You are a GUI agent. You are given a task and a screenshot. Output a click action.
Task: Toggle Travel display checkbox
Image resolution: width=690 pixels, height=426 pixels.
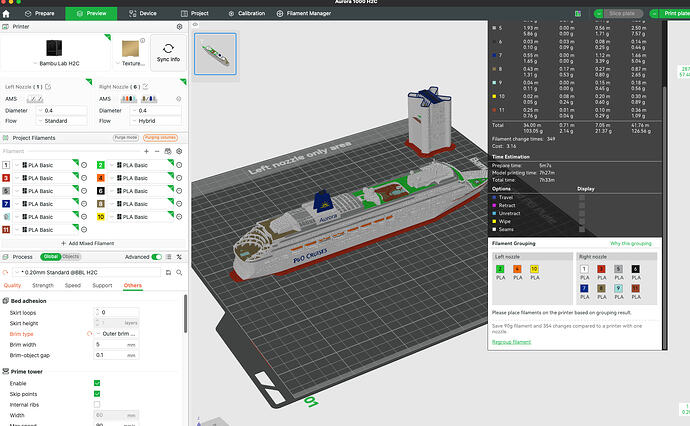pyautogui.click(x=582, y=198)
